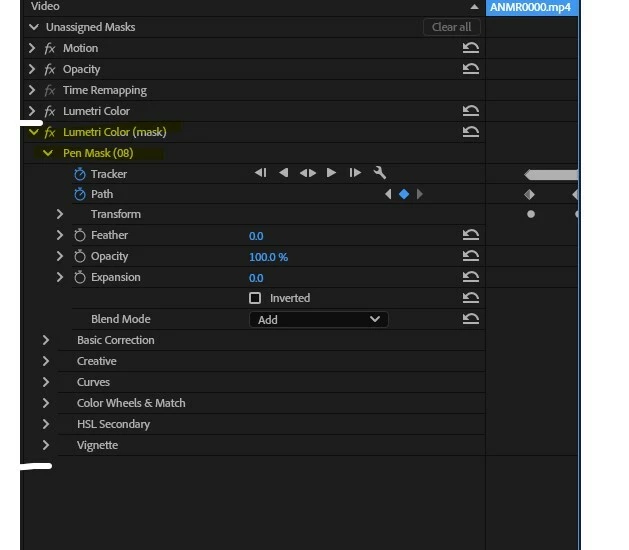The width and height of the screenshot is (629, 550).
Task: Open the tracking method wrench menu
Action: (x=379, y=173)
